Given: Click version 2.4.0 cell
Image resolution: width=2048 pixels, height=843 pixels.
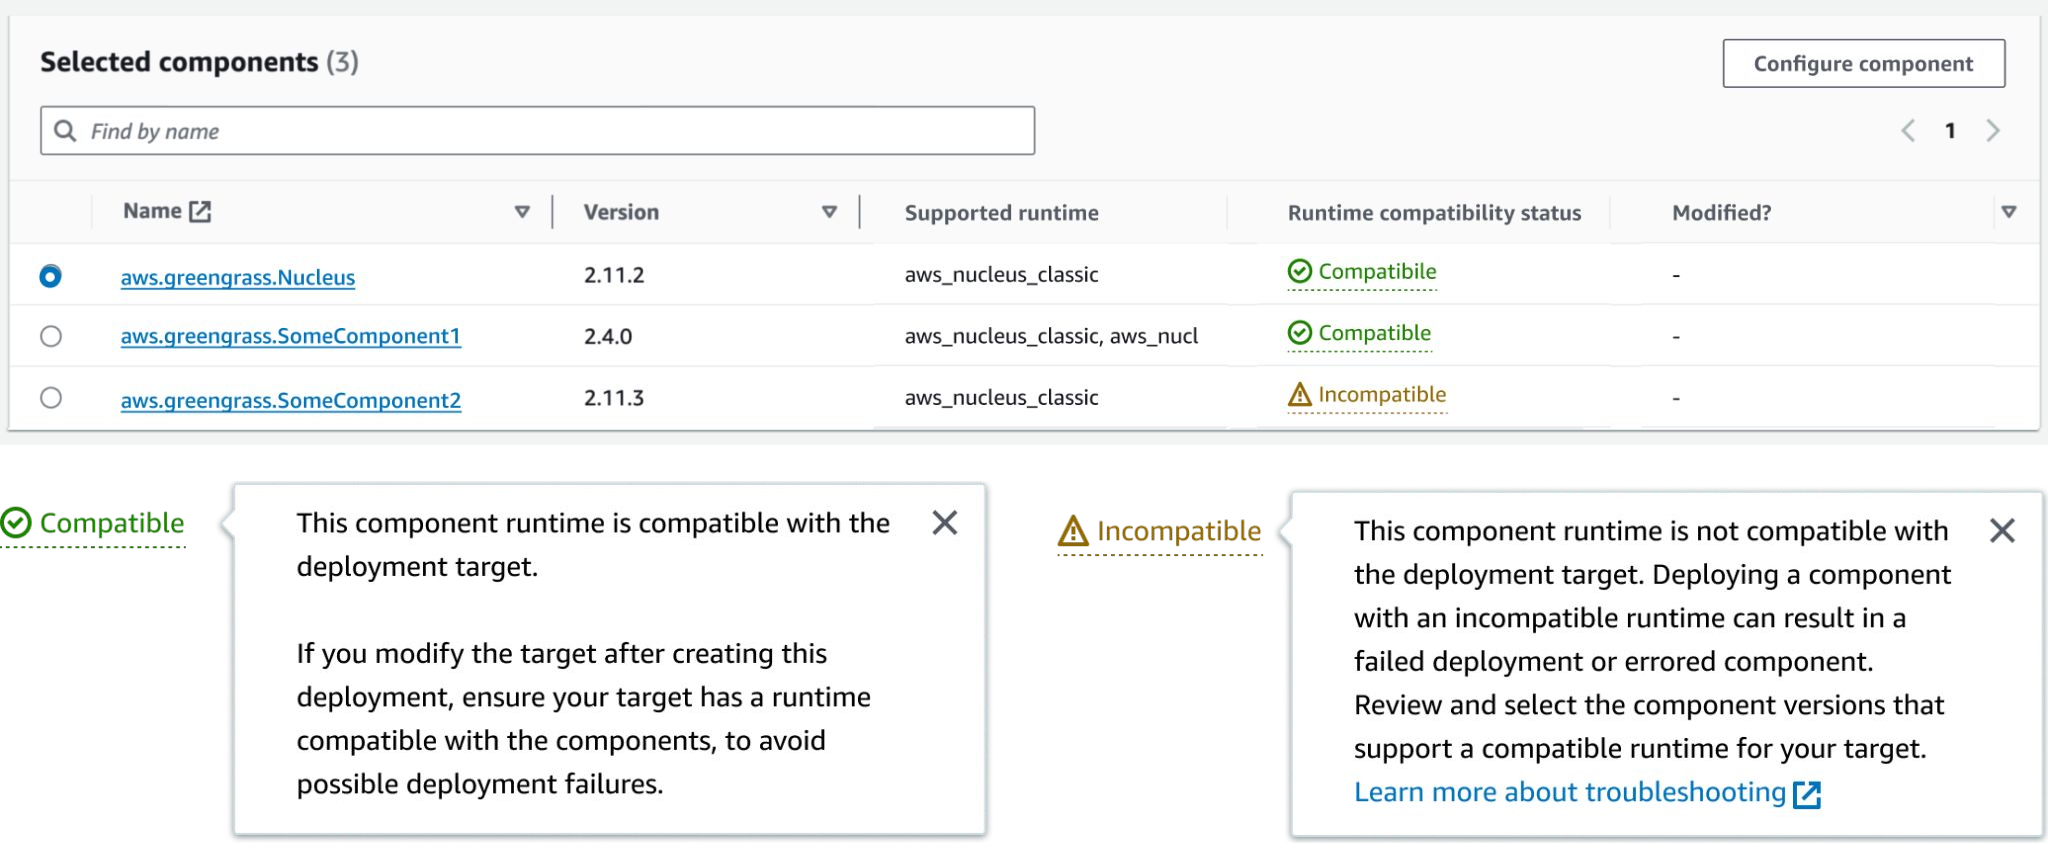Looking at the screenshot, I should 608,336.
